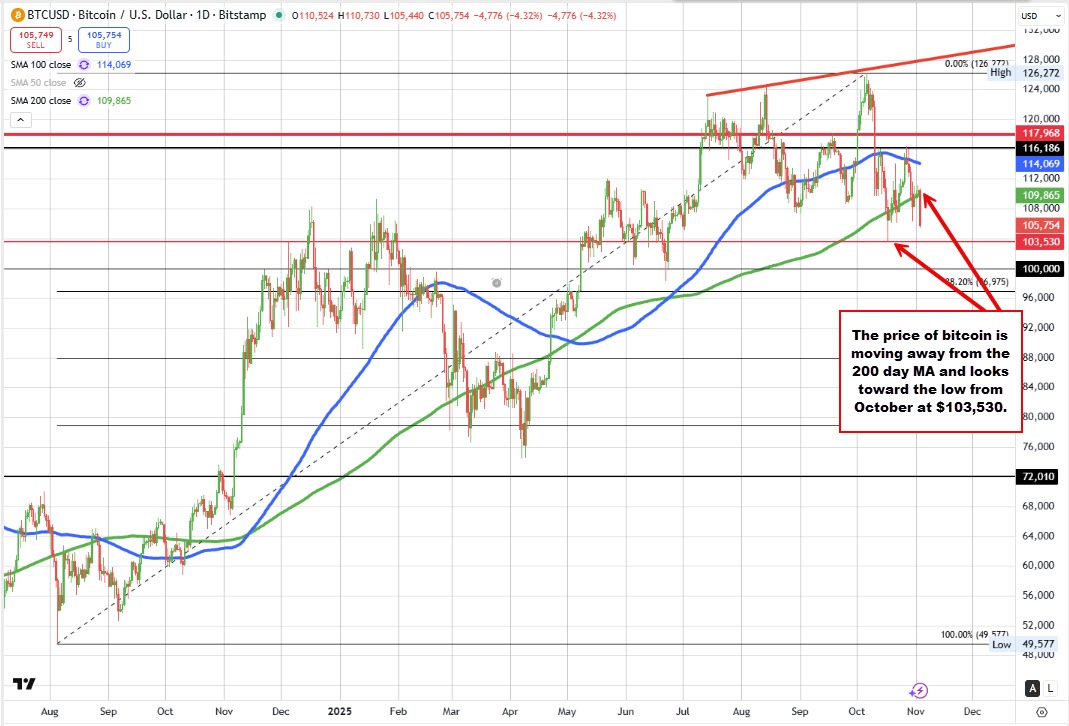Viewport: 1069px width, 726px height.
Task: Open the chart settings gear icon
Action: pyautogui.click(x=1042, y=710)
